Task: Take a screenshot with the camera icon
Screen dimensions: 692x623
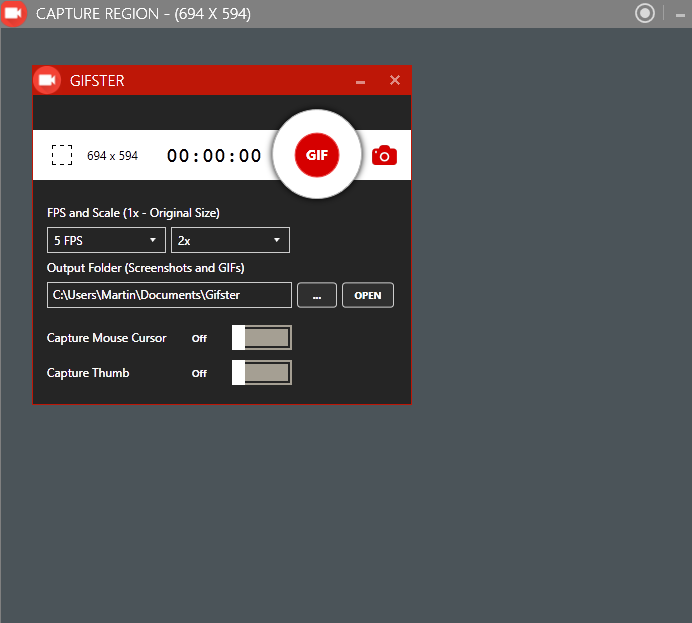Action: pos(384,155)
